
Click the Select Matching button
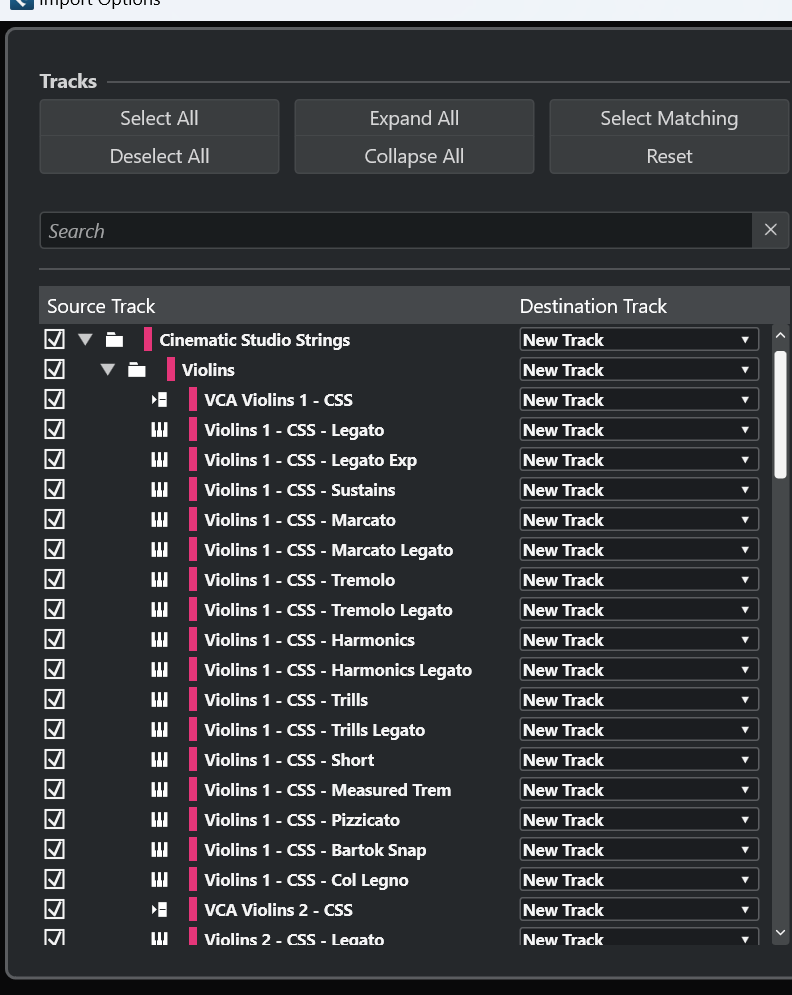tap(670, 118)
